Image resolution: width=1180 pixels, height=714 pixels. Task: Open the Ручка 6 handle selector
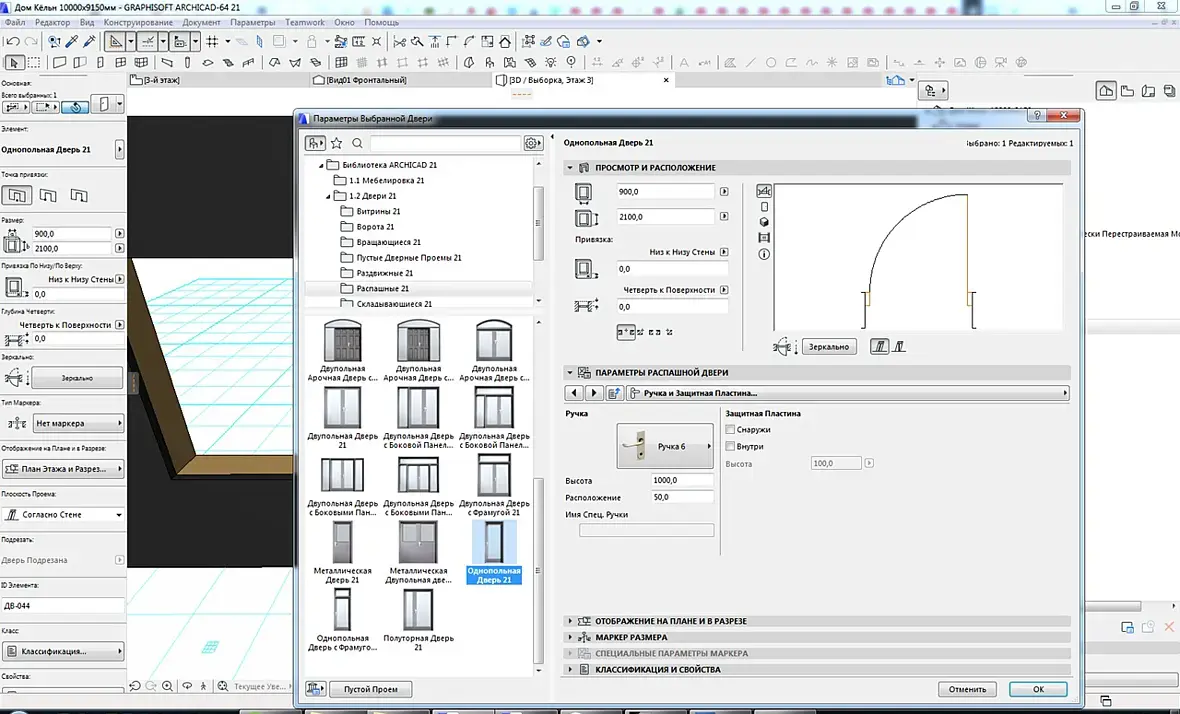pyautogui.click(x=665, y=446)
